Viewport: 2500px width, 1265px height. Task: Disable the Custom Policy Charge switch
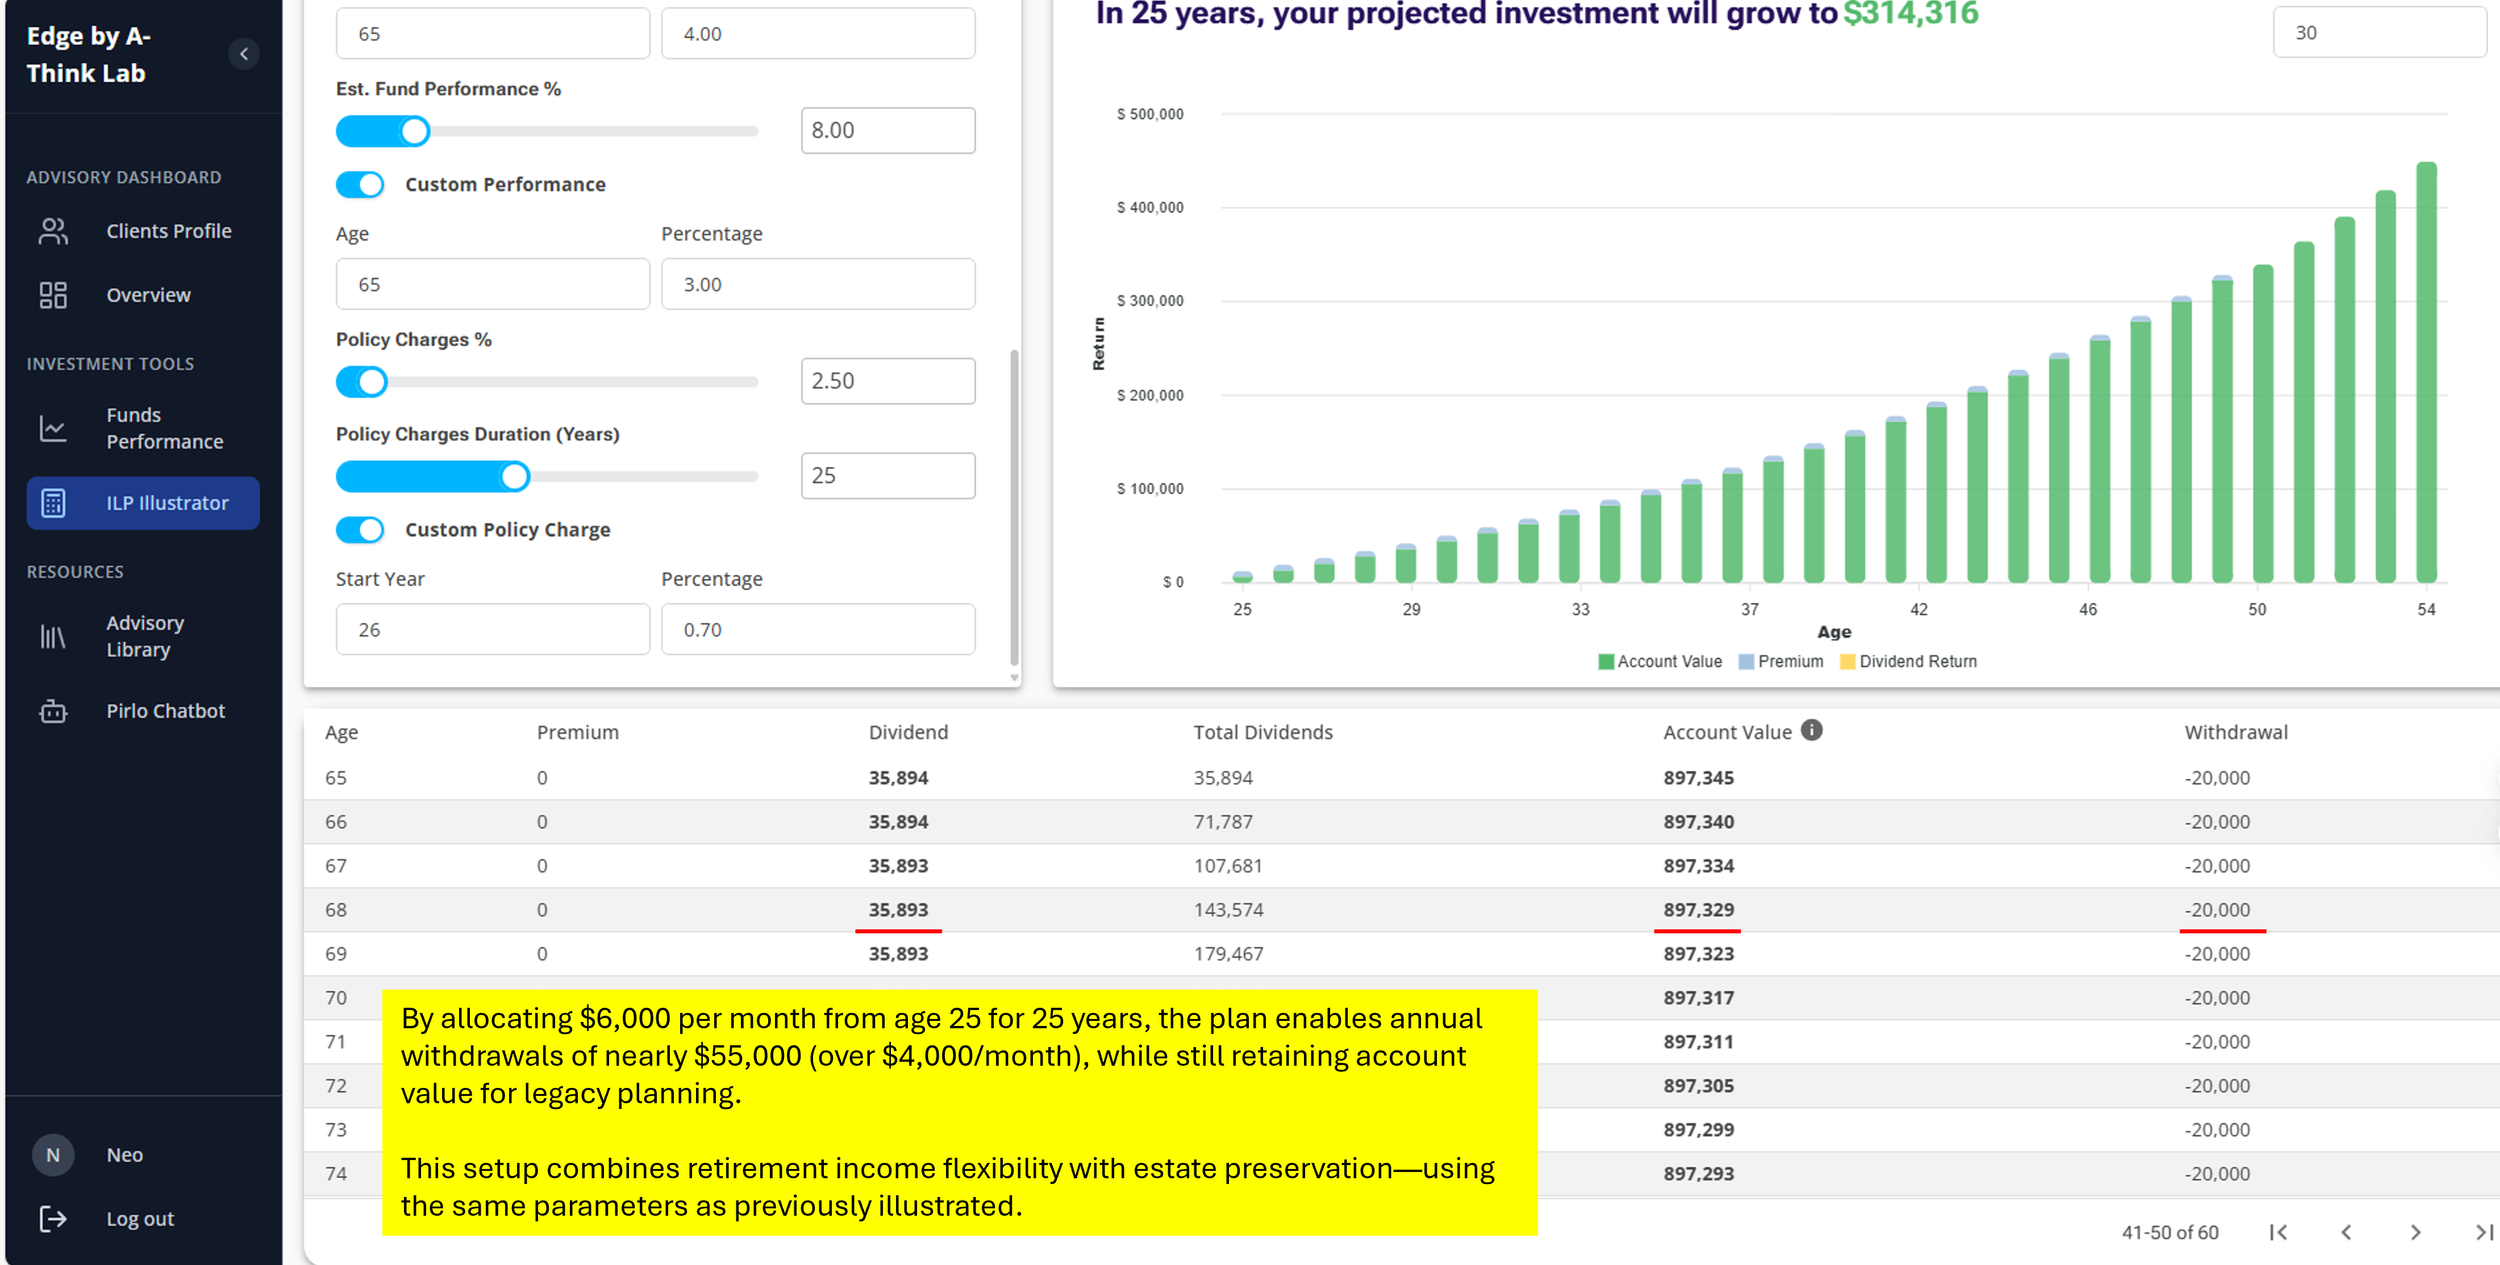[360, 530]
